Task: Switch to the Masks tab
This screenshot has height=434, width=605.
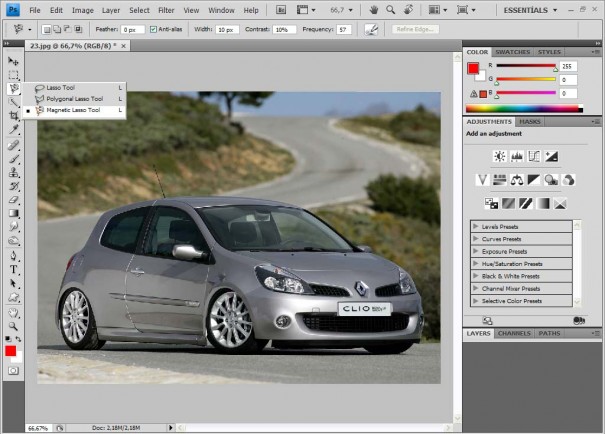Action: (x=530, y=122)
